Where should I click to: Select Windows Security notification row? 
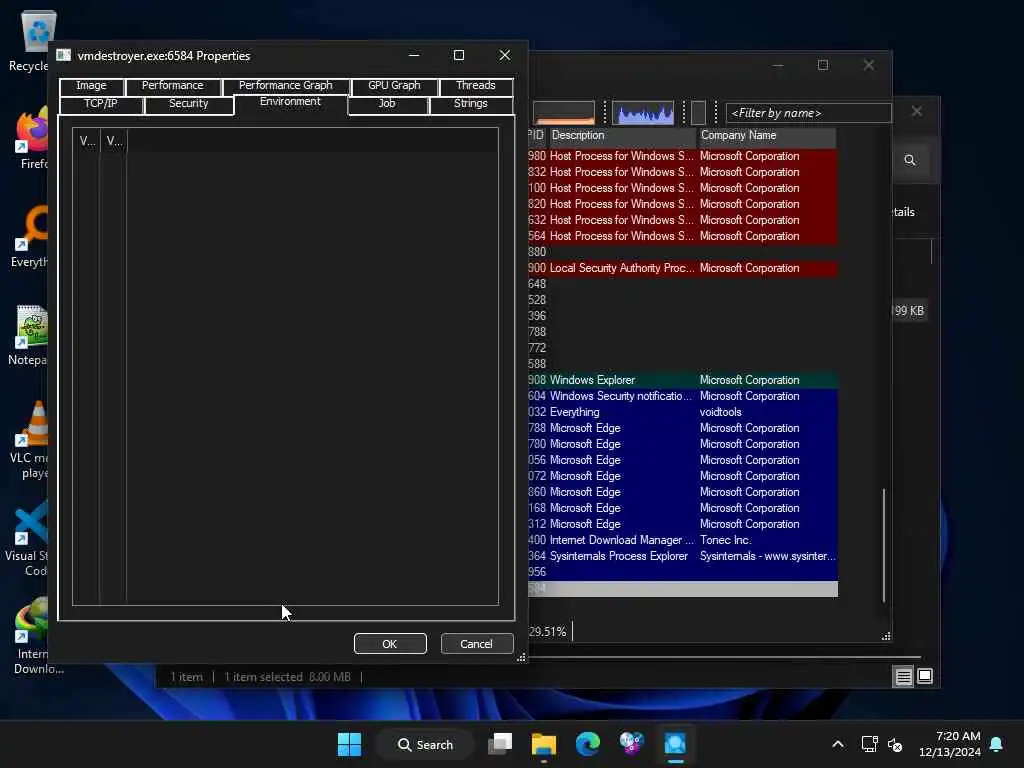(682, 396)
